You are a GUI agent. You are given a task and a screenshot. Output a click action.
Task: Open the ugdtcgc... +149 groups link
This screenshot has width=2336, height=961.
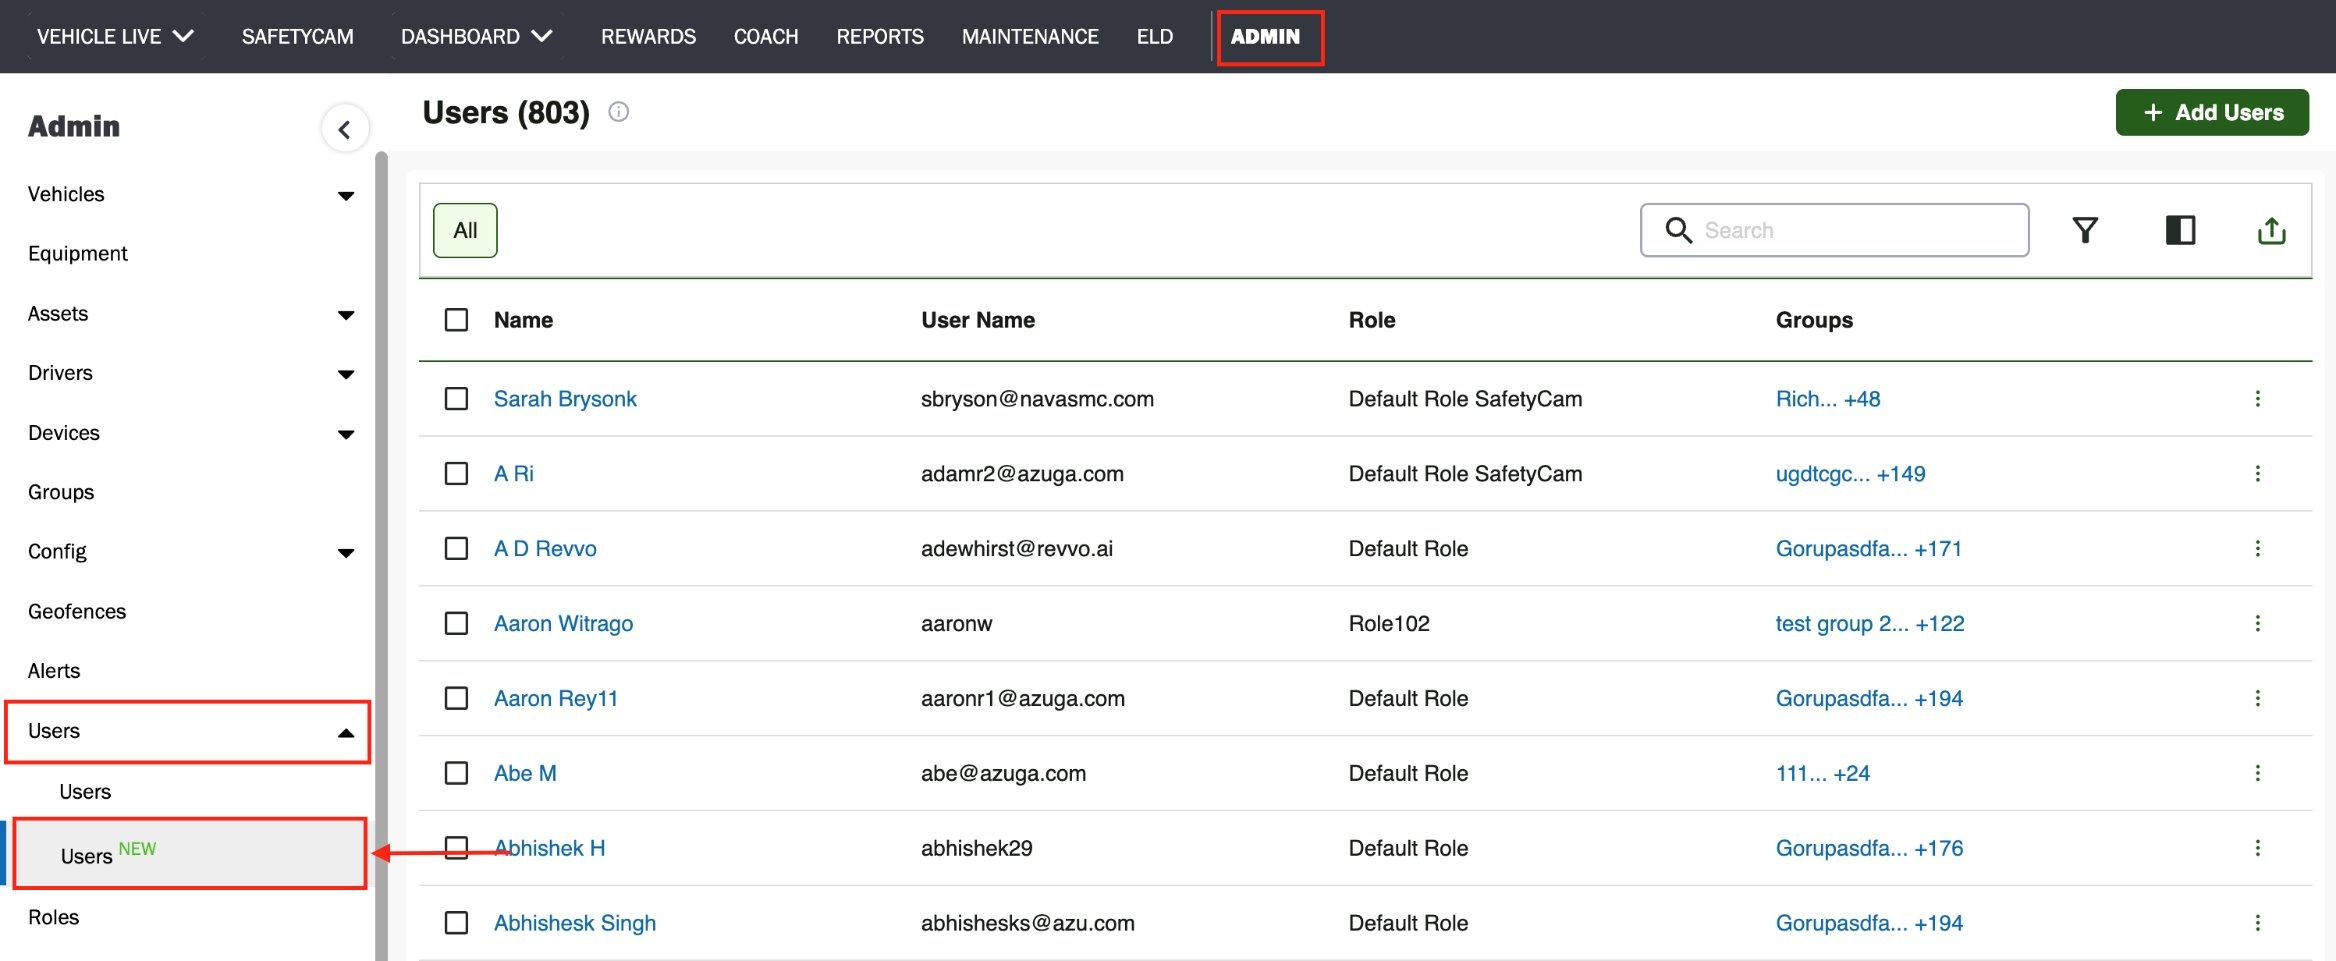1850,474
